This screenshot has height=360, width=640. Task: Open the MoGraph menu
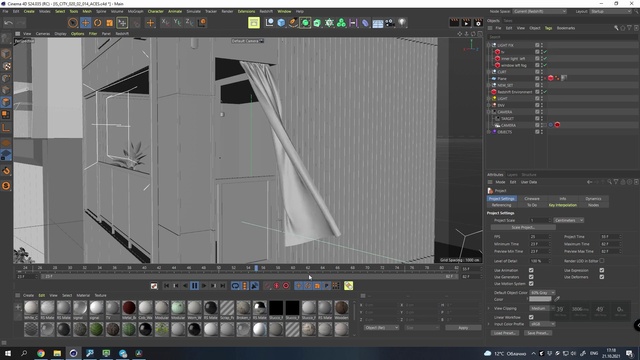click(x=136, y=11)
